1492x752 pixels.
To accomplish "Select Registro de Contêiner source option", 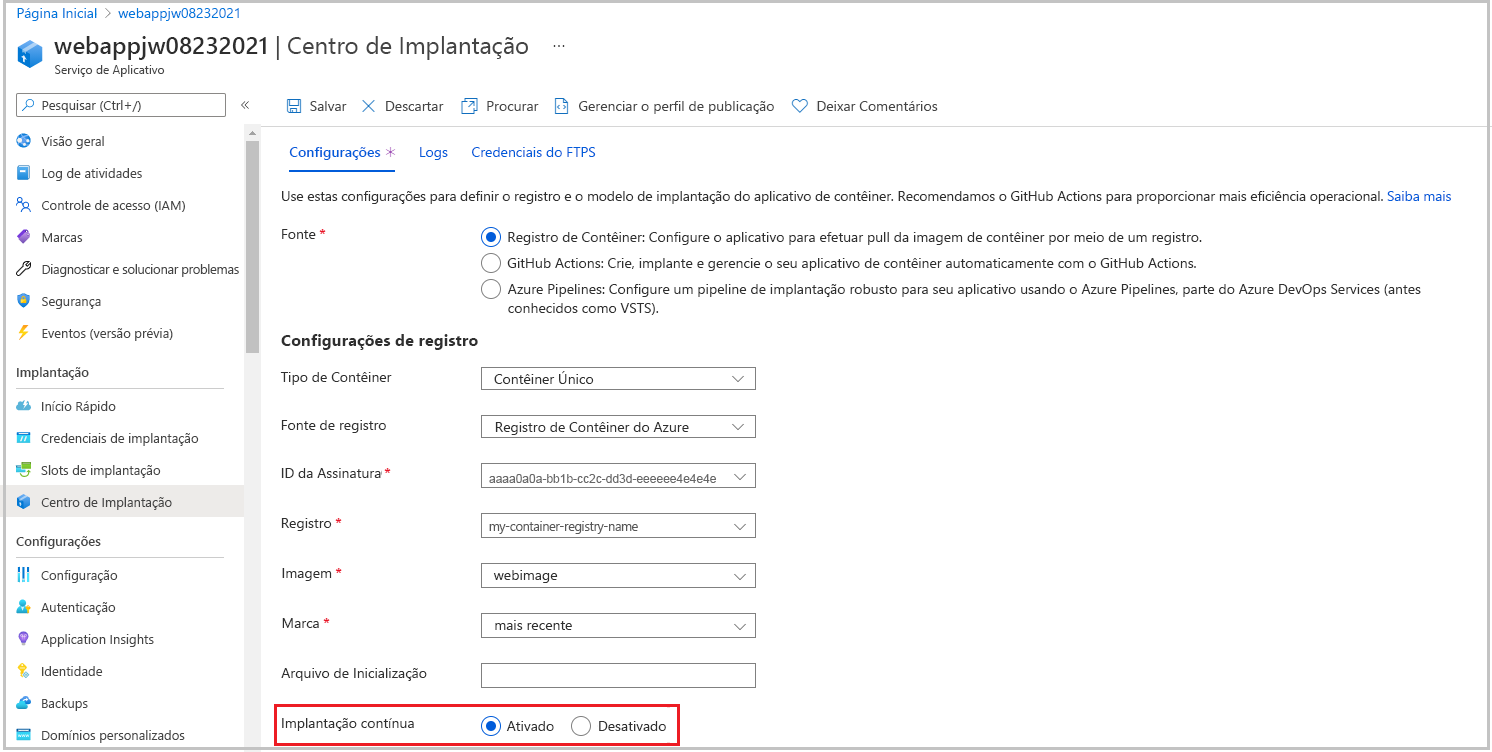I will click(x=490, y=238).
